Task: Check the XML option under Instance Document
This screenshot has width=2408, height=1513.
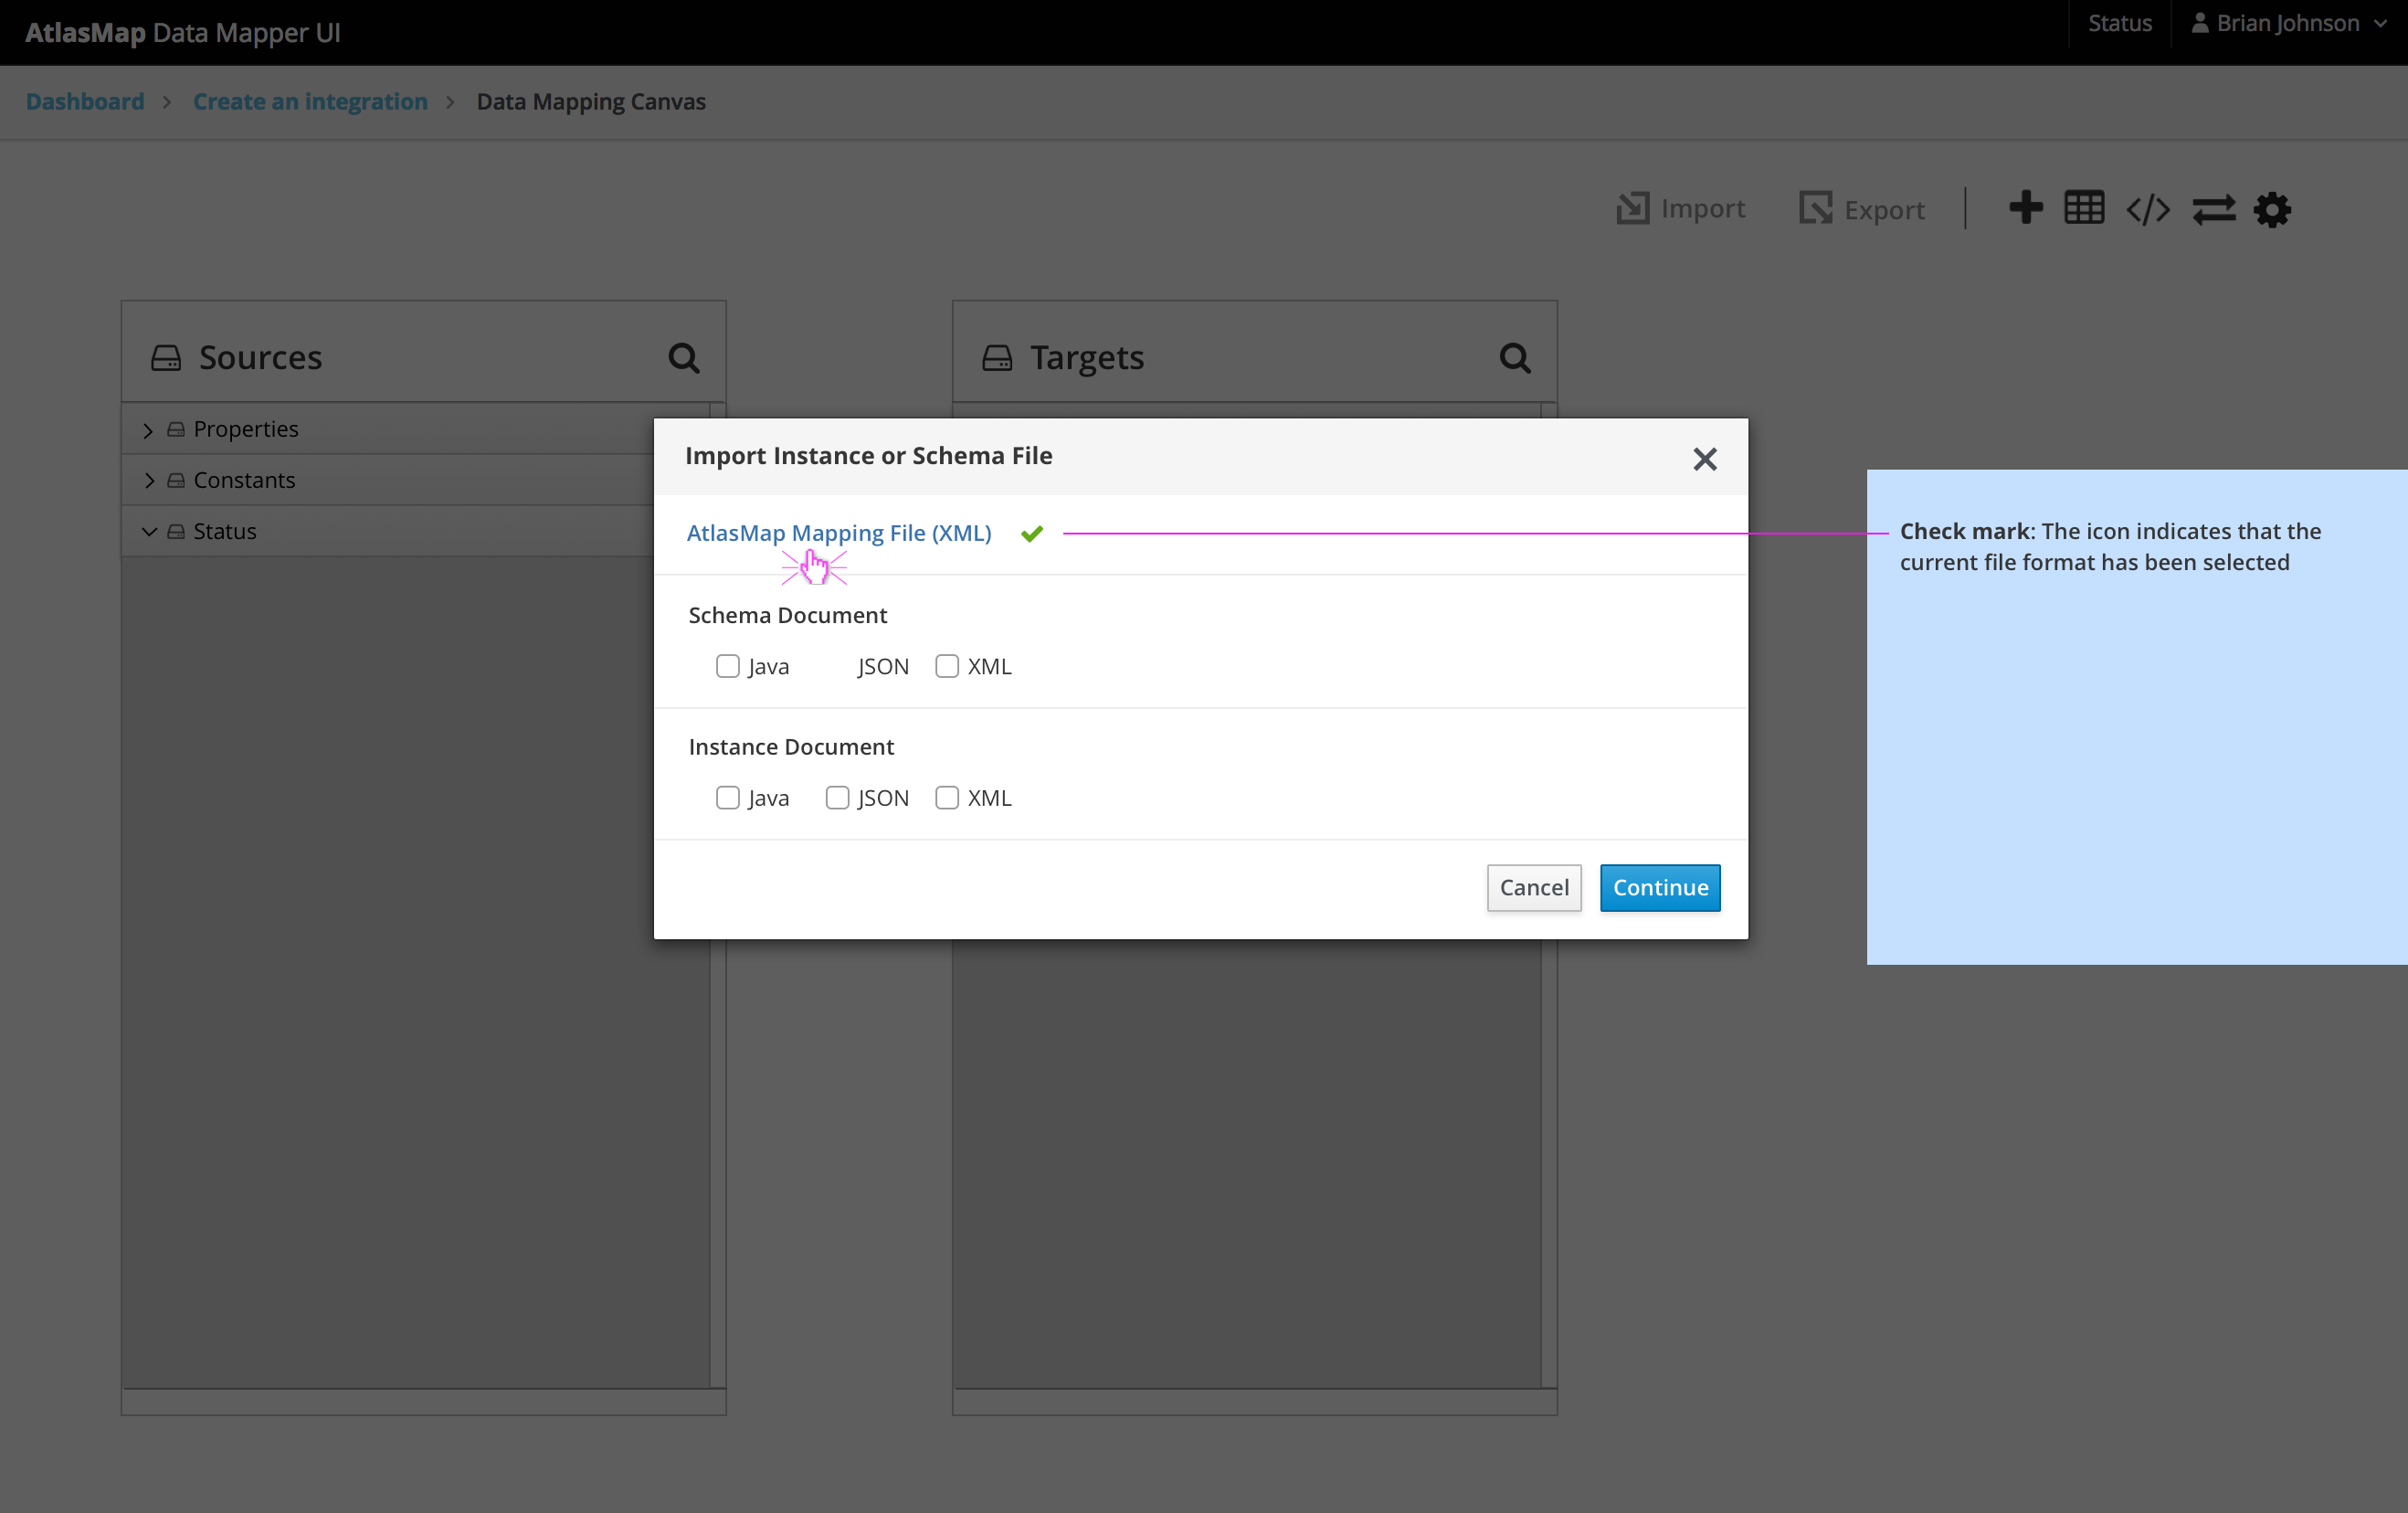Action: (x=946, y=798)
